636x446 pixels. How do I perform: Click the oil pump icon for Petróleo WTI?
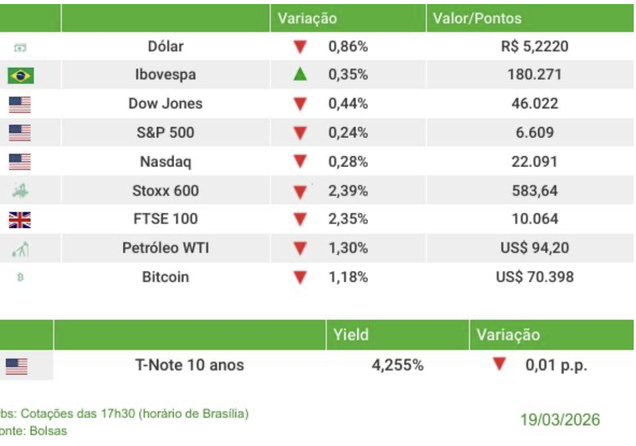(20, 249)
